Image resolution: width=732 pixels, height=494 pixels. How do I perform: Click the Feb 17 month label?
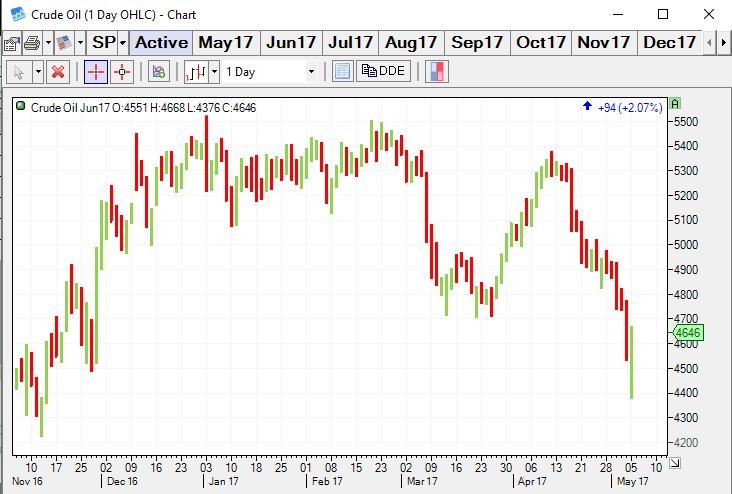(x=327, y=481)
